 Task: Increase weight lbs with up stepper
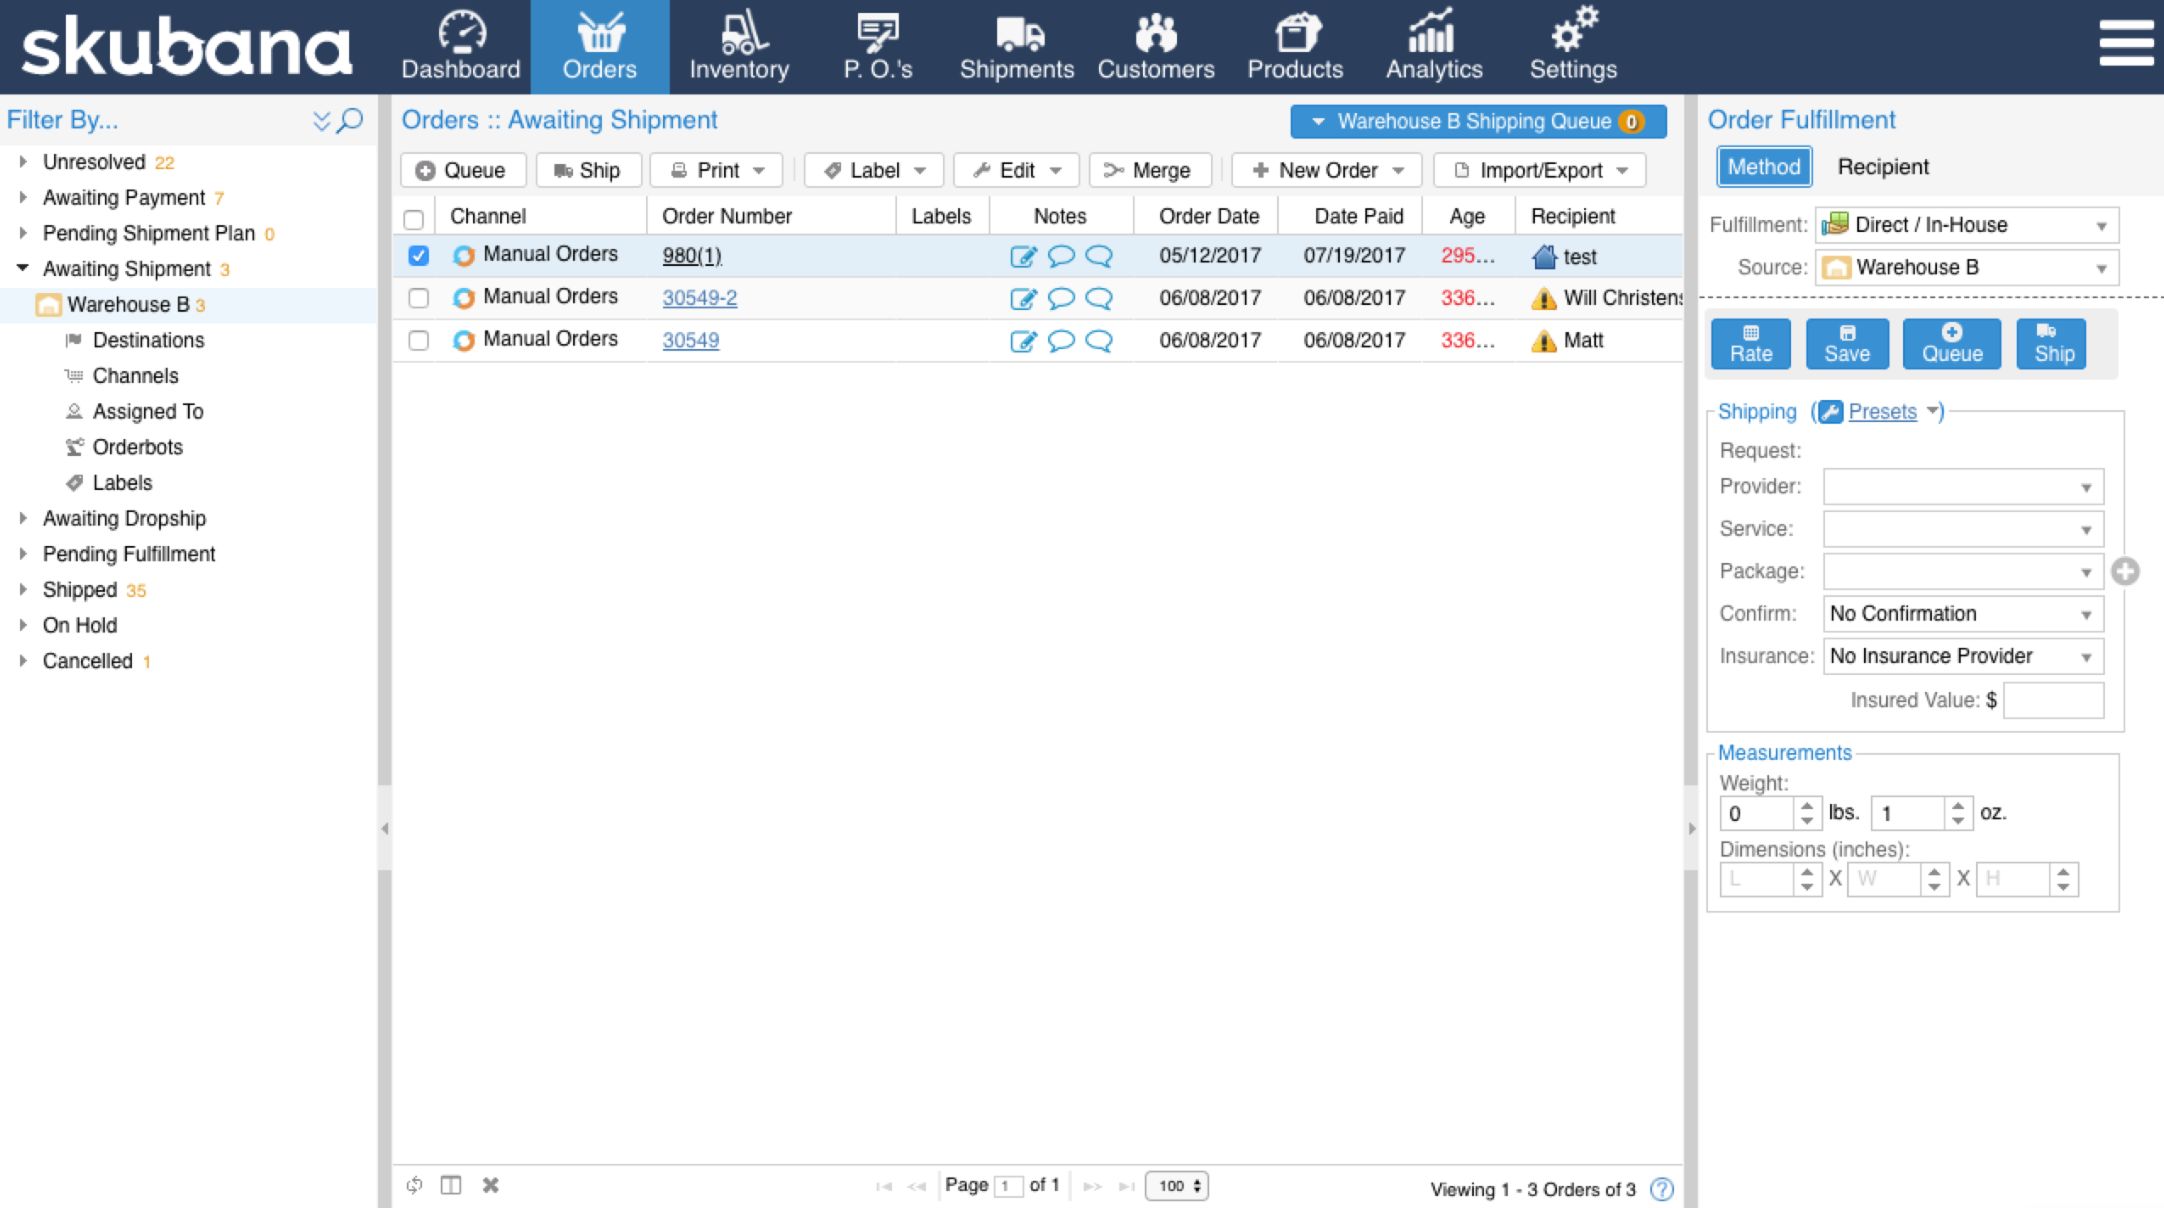pyautogui.click(x=1806, y=805)
